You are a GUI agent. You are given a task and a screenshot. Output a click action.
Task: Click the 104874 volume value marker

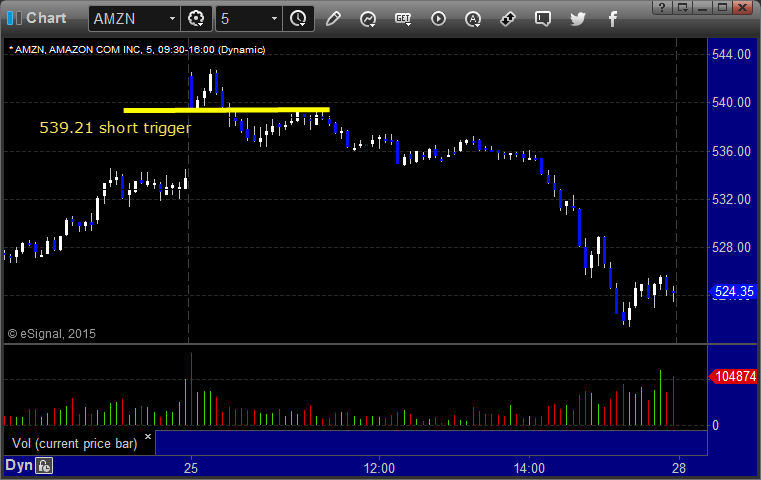click(733, 376)
